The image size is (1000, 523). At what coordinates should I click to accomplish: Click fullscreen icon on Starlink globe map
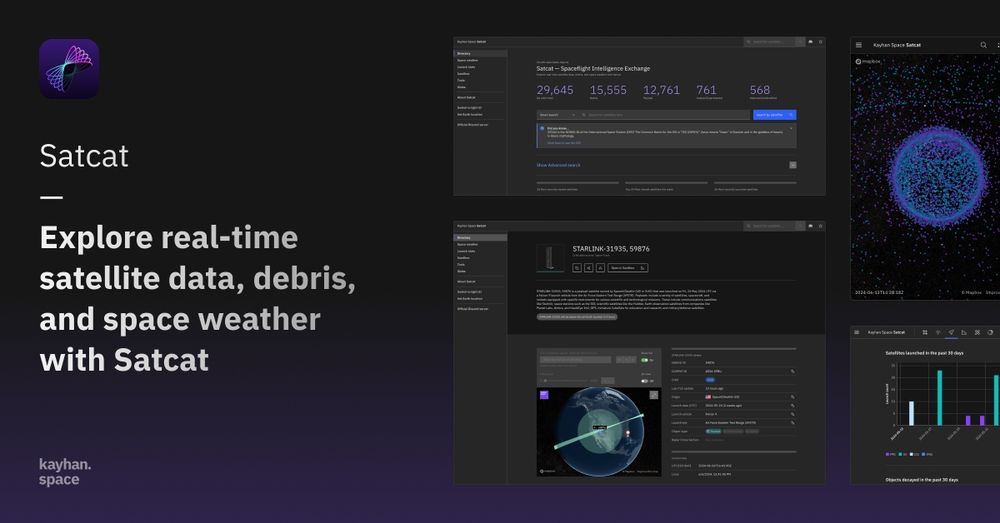point(654,395)
